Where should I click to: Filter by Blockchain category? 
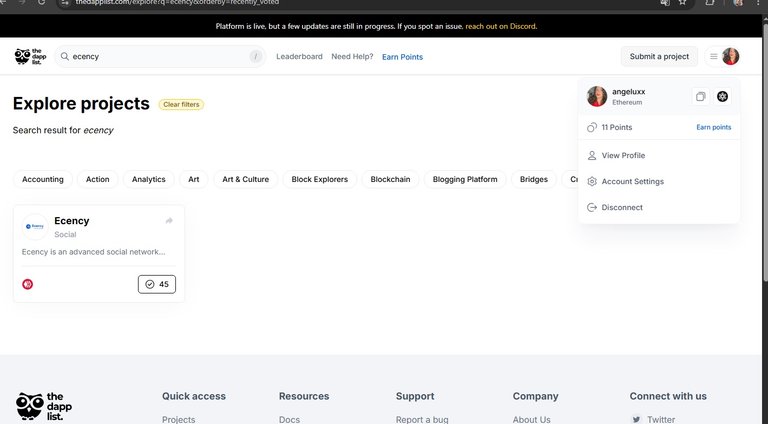390,179
